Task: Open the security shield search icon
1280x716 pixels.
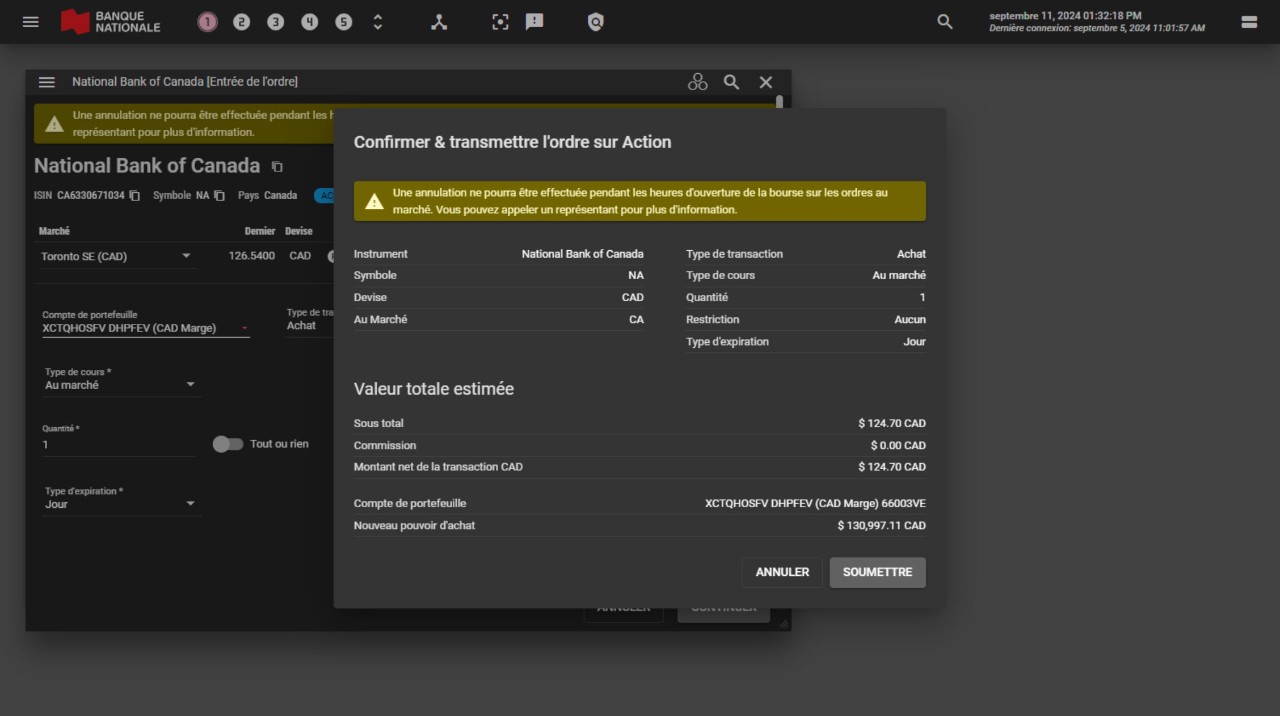Action: tap(596, 21)
